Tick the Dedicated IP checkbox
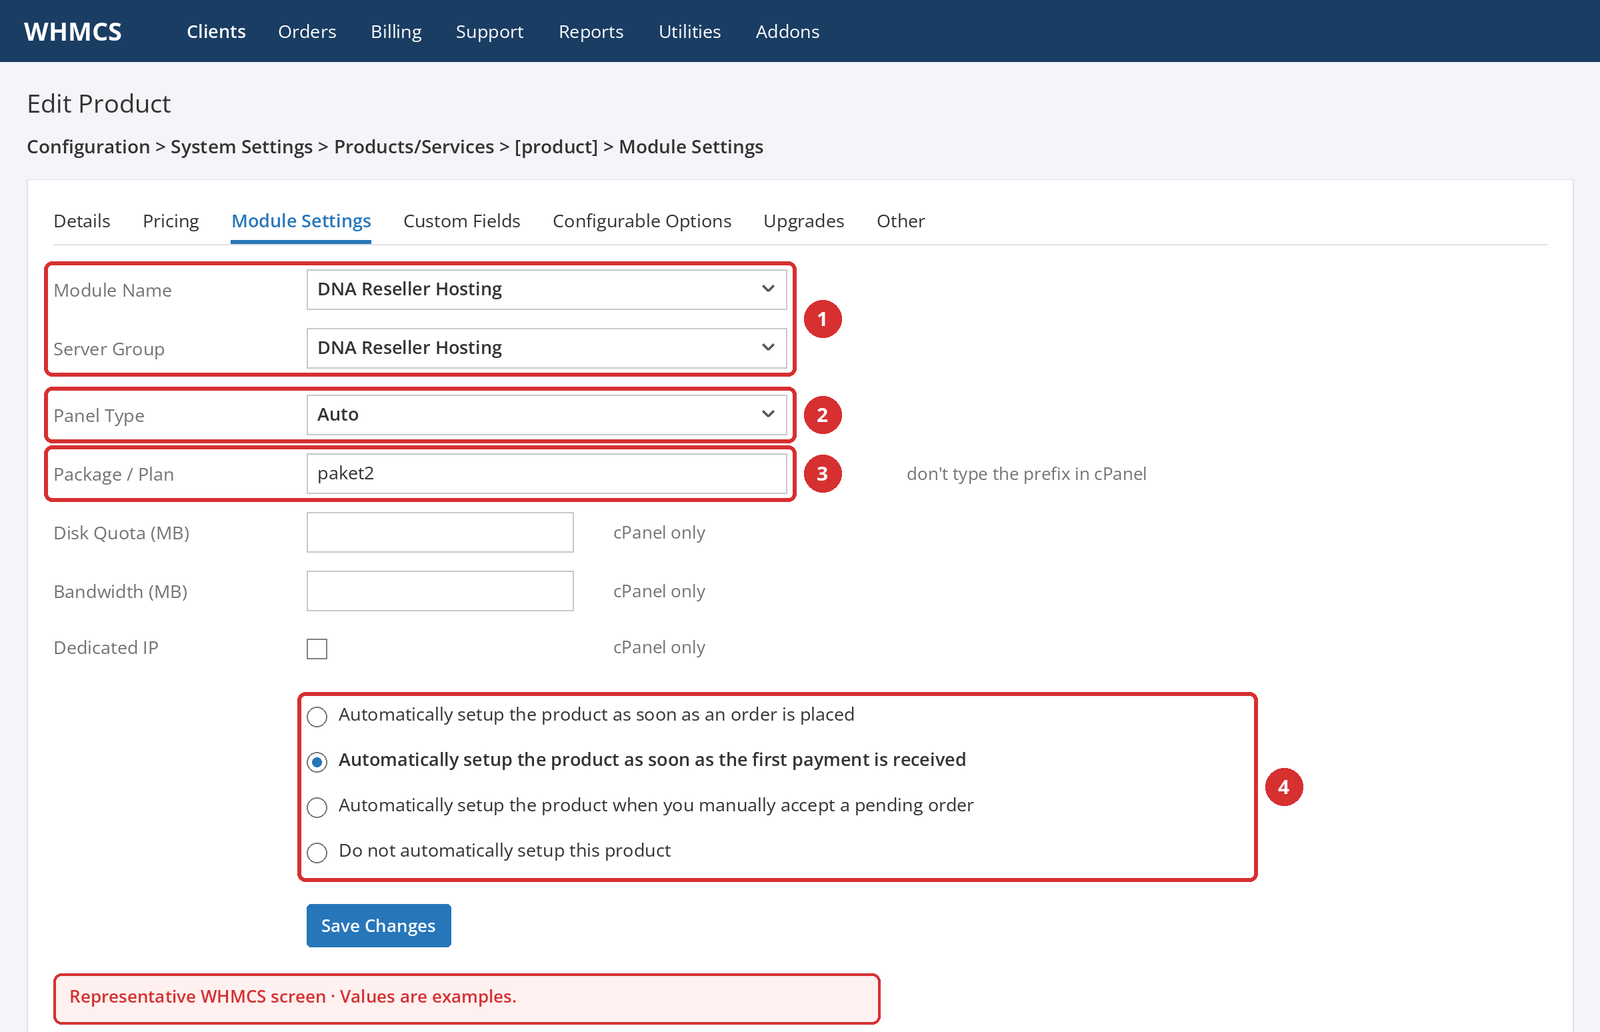Screen dimensions: 1600x1032 coord(317,649)
